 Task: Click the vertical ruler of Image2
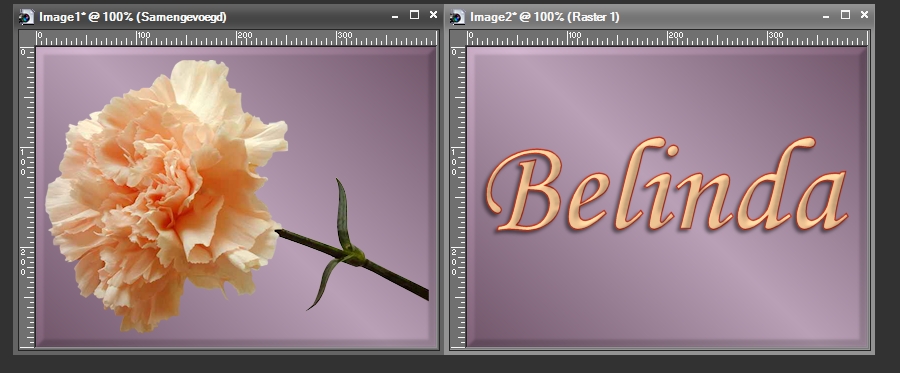click(457, 197)
